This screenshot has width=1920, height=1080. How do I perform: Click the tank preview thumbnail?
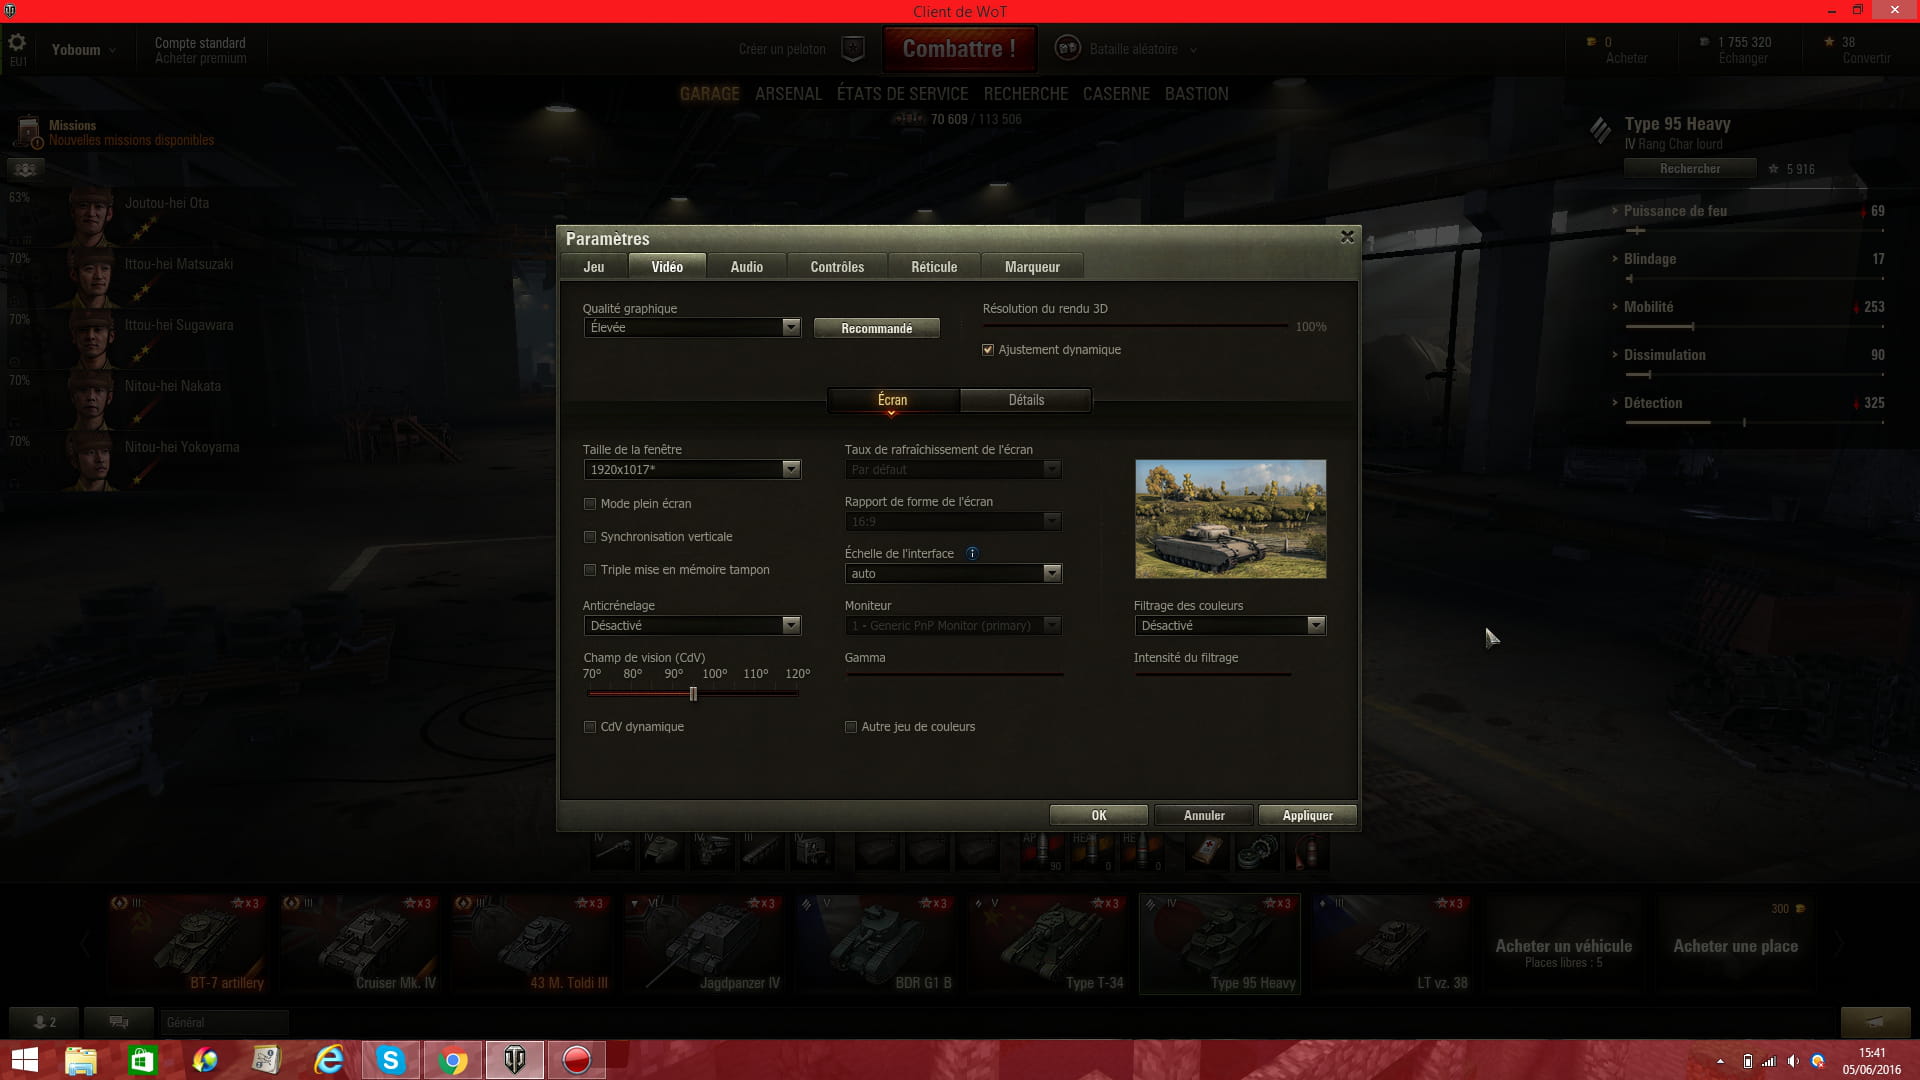tap(1230, 519)
